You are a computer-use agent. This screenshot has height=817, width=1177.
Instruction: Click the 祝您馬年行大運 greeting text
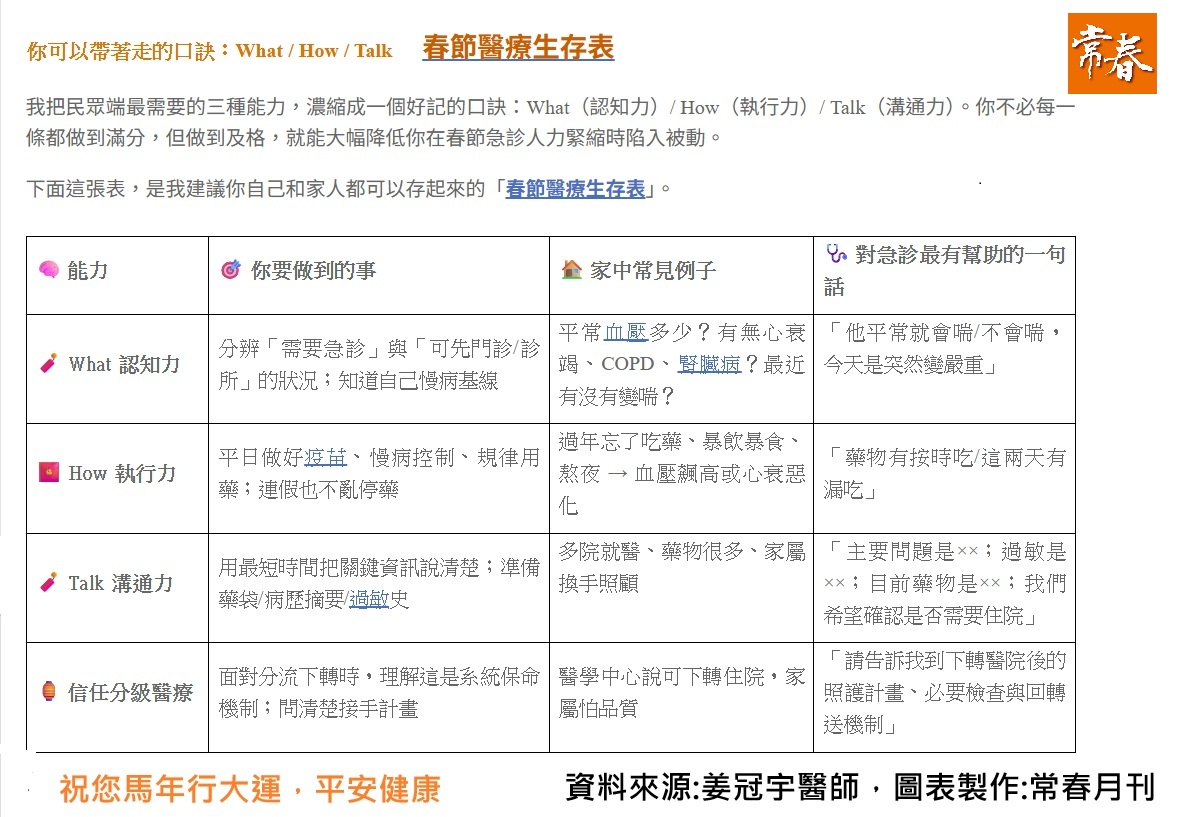click(249, 789)
